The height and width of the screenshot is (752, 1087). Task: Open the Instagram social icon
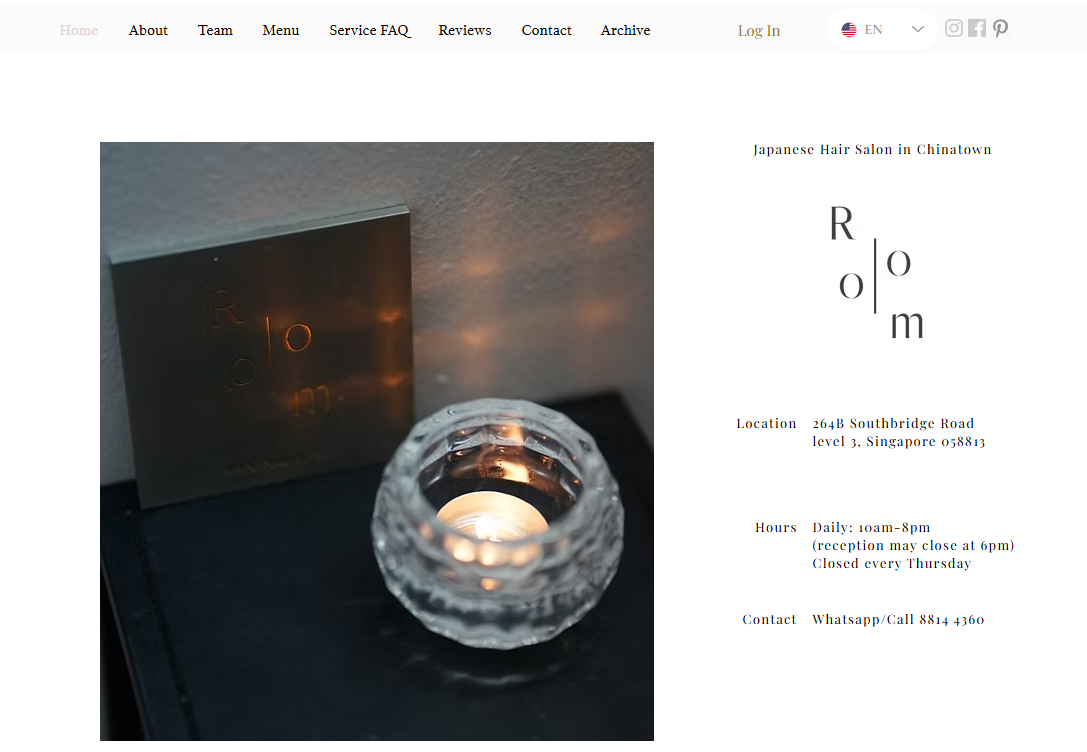(954, 28)
